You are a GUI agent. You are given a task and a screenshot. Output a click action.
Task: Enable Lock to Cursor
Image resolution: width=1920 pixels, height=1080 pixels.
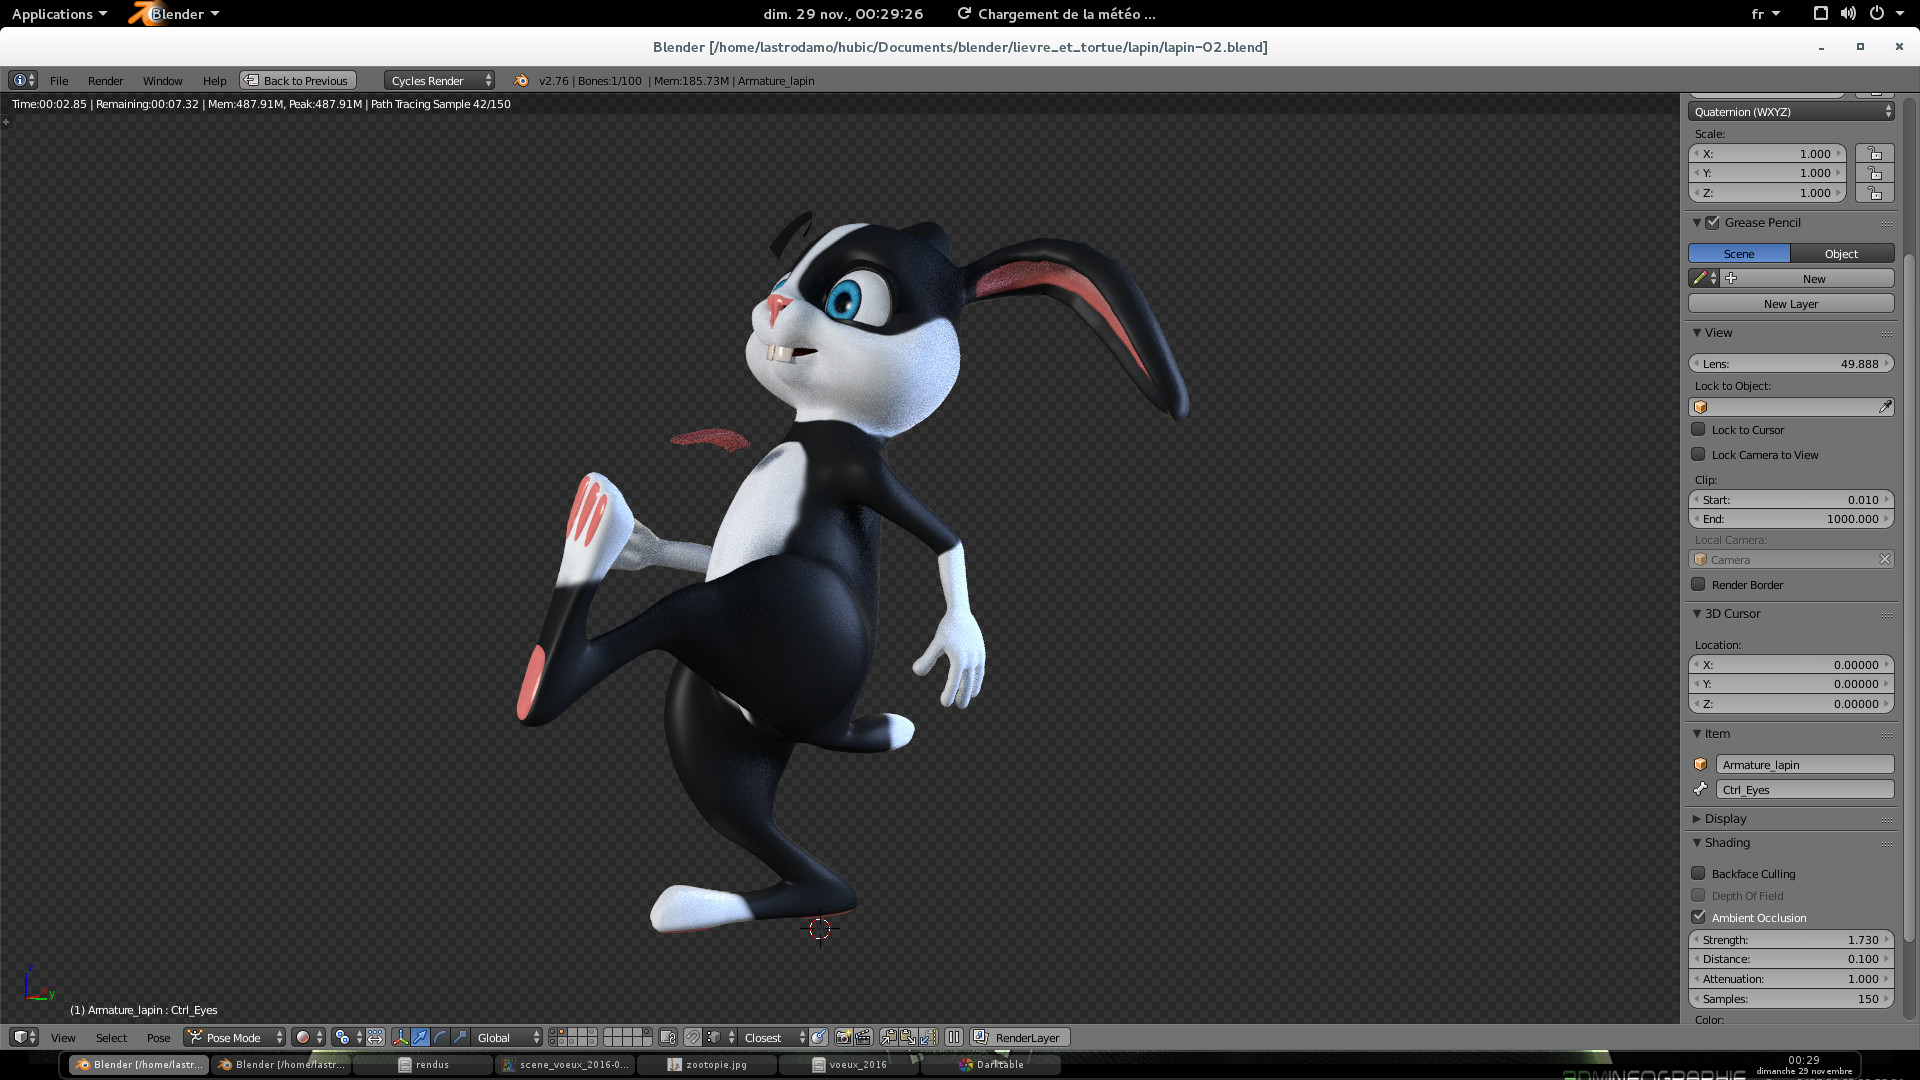tap(1698, 430)
